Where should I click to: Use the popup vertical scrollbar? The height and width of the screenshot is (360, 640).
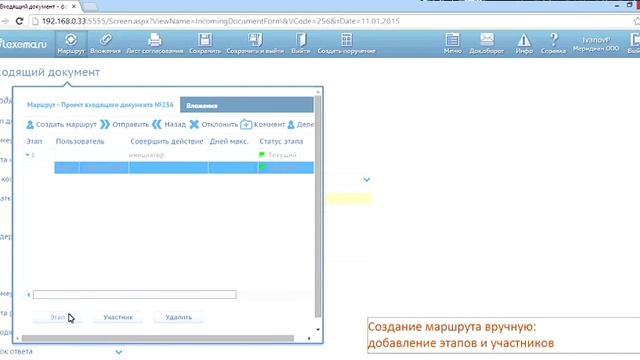[318, 206]
